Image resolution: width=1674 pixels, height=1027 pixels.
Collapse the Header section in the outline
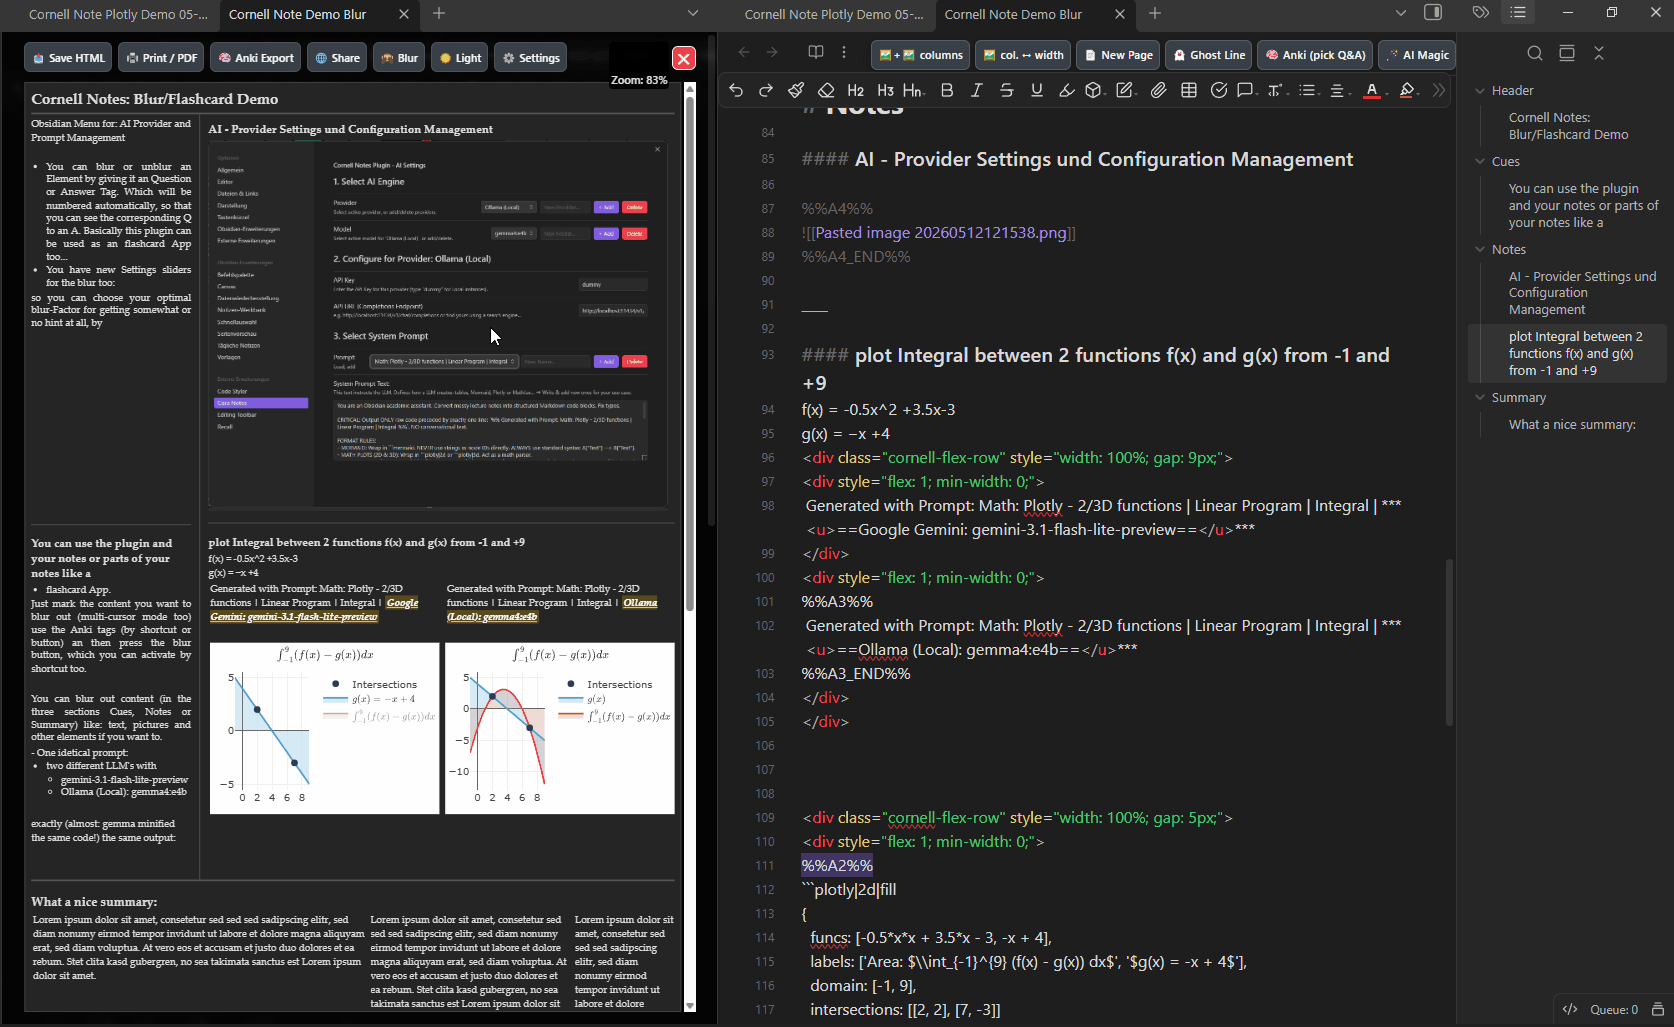tap(1480, 91)
